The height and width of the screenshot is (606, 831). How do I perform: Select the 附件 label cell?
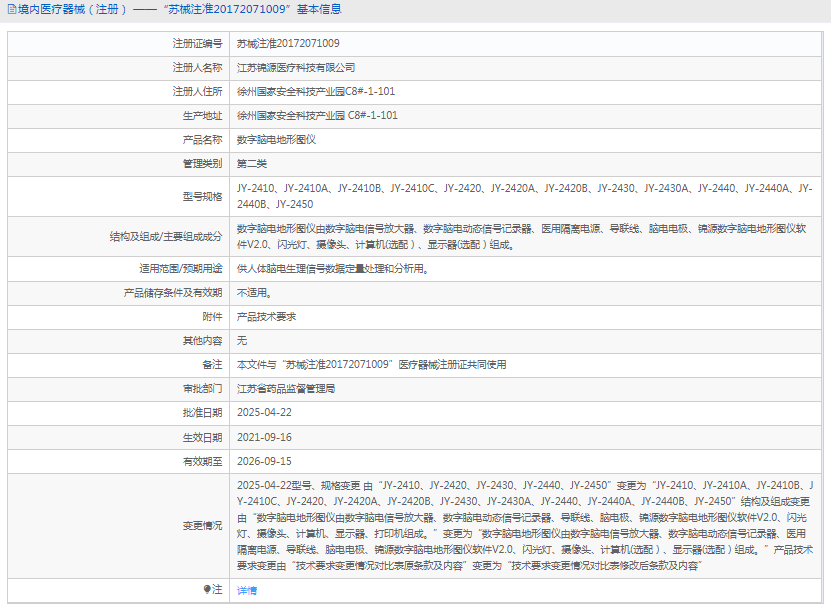point(119,317)
